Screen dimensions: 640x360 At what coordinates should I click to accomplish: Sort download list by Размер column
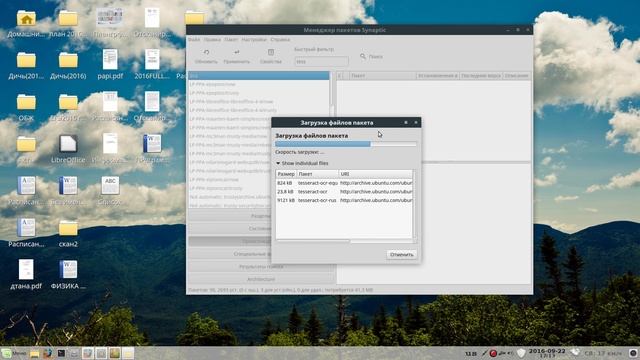coord(286,174)
